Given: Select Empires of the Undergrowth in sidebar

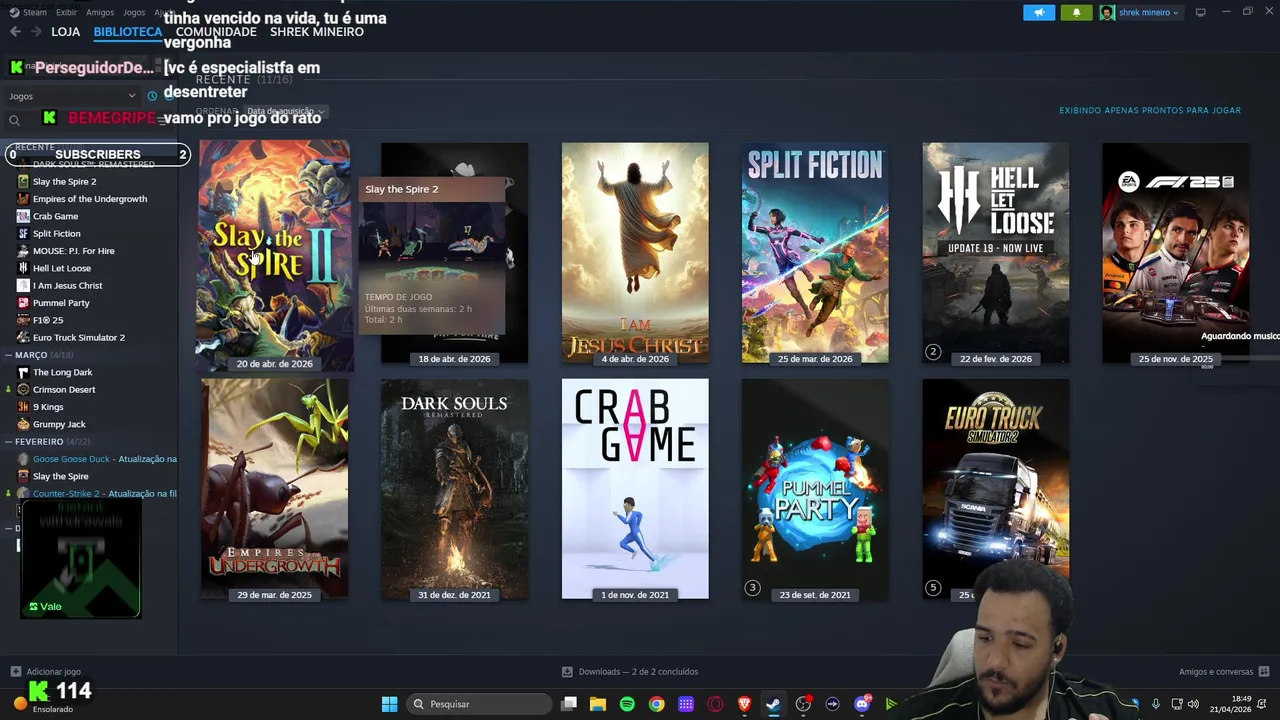Looking at the screenshot, I should coord(89,199).
